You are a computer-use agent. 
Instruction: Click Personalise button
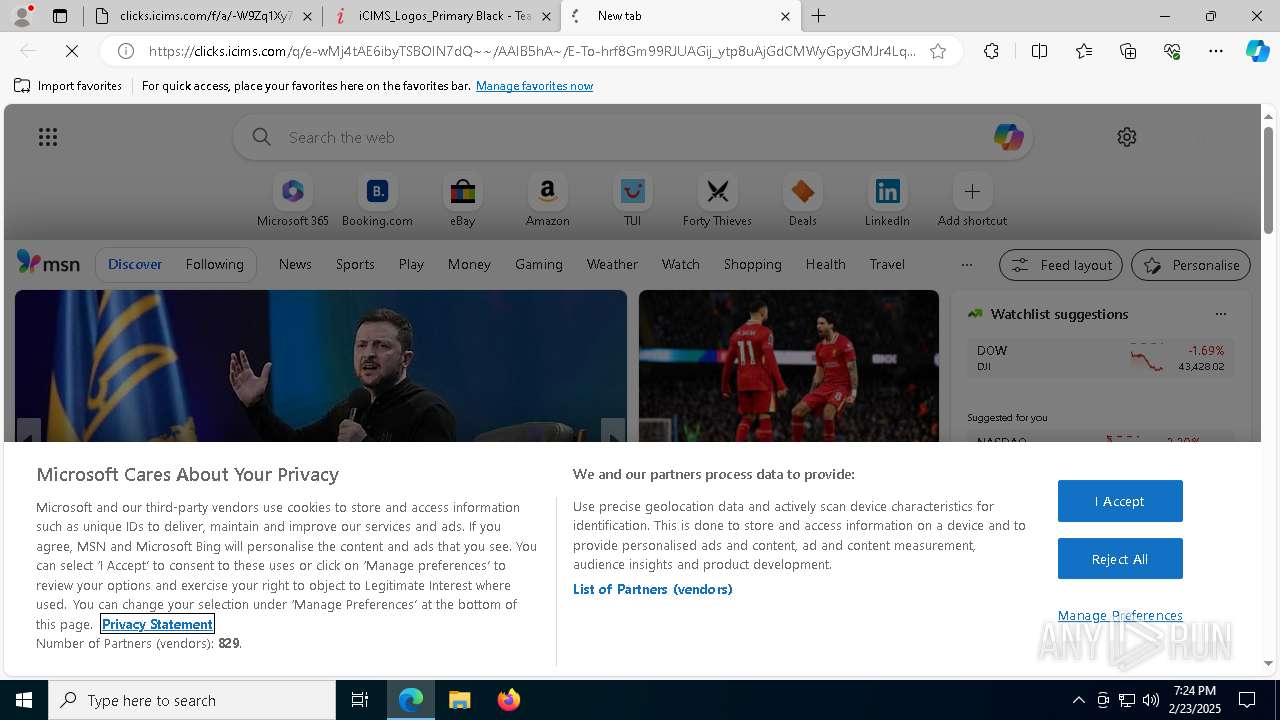[x=1191, y=265]
